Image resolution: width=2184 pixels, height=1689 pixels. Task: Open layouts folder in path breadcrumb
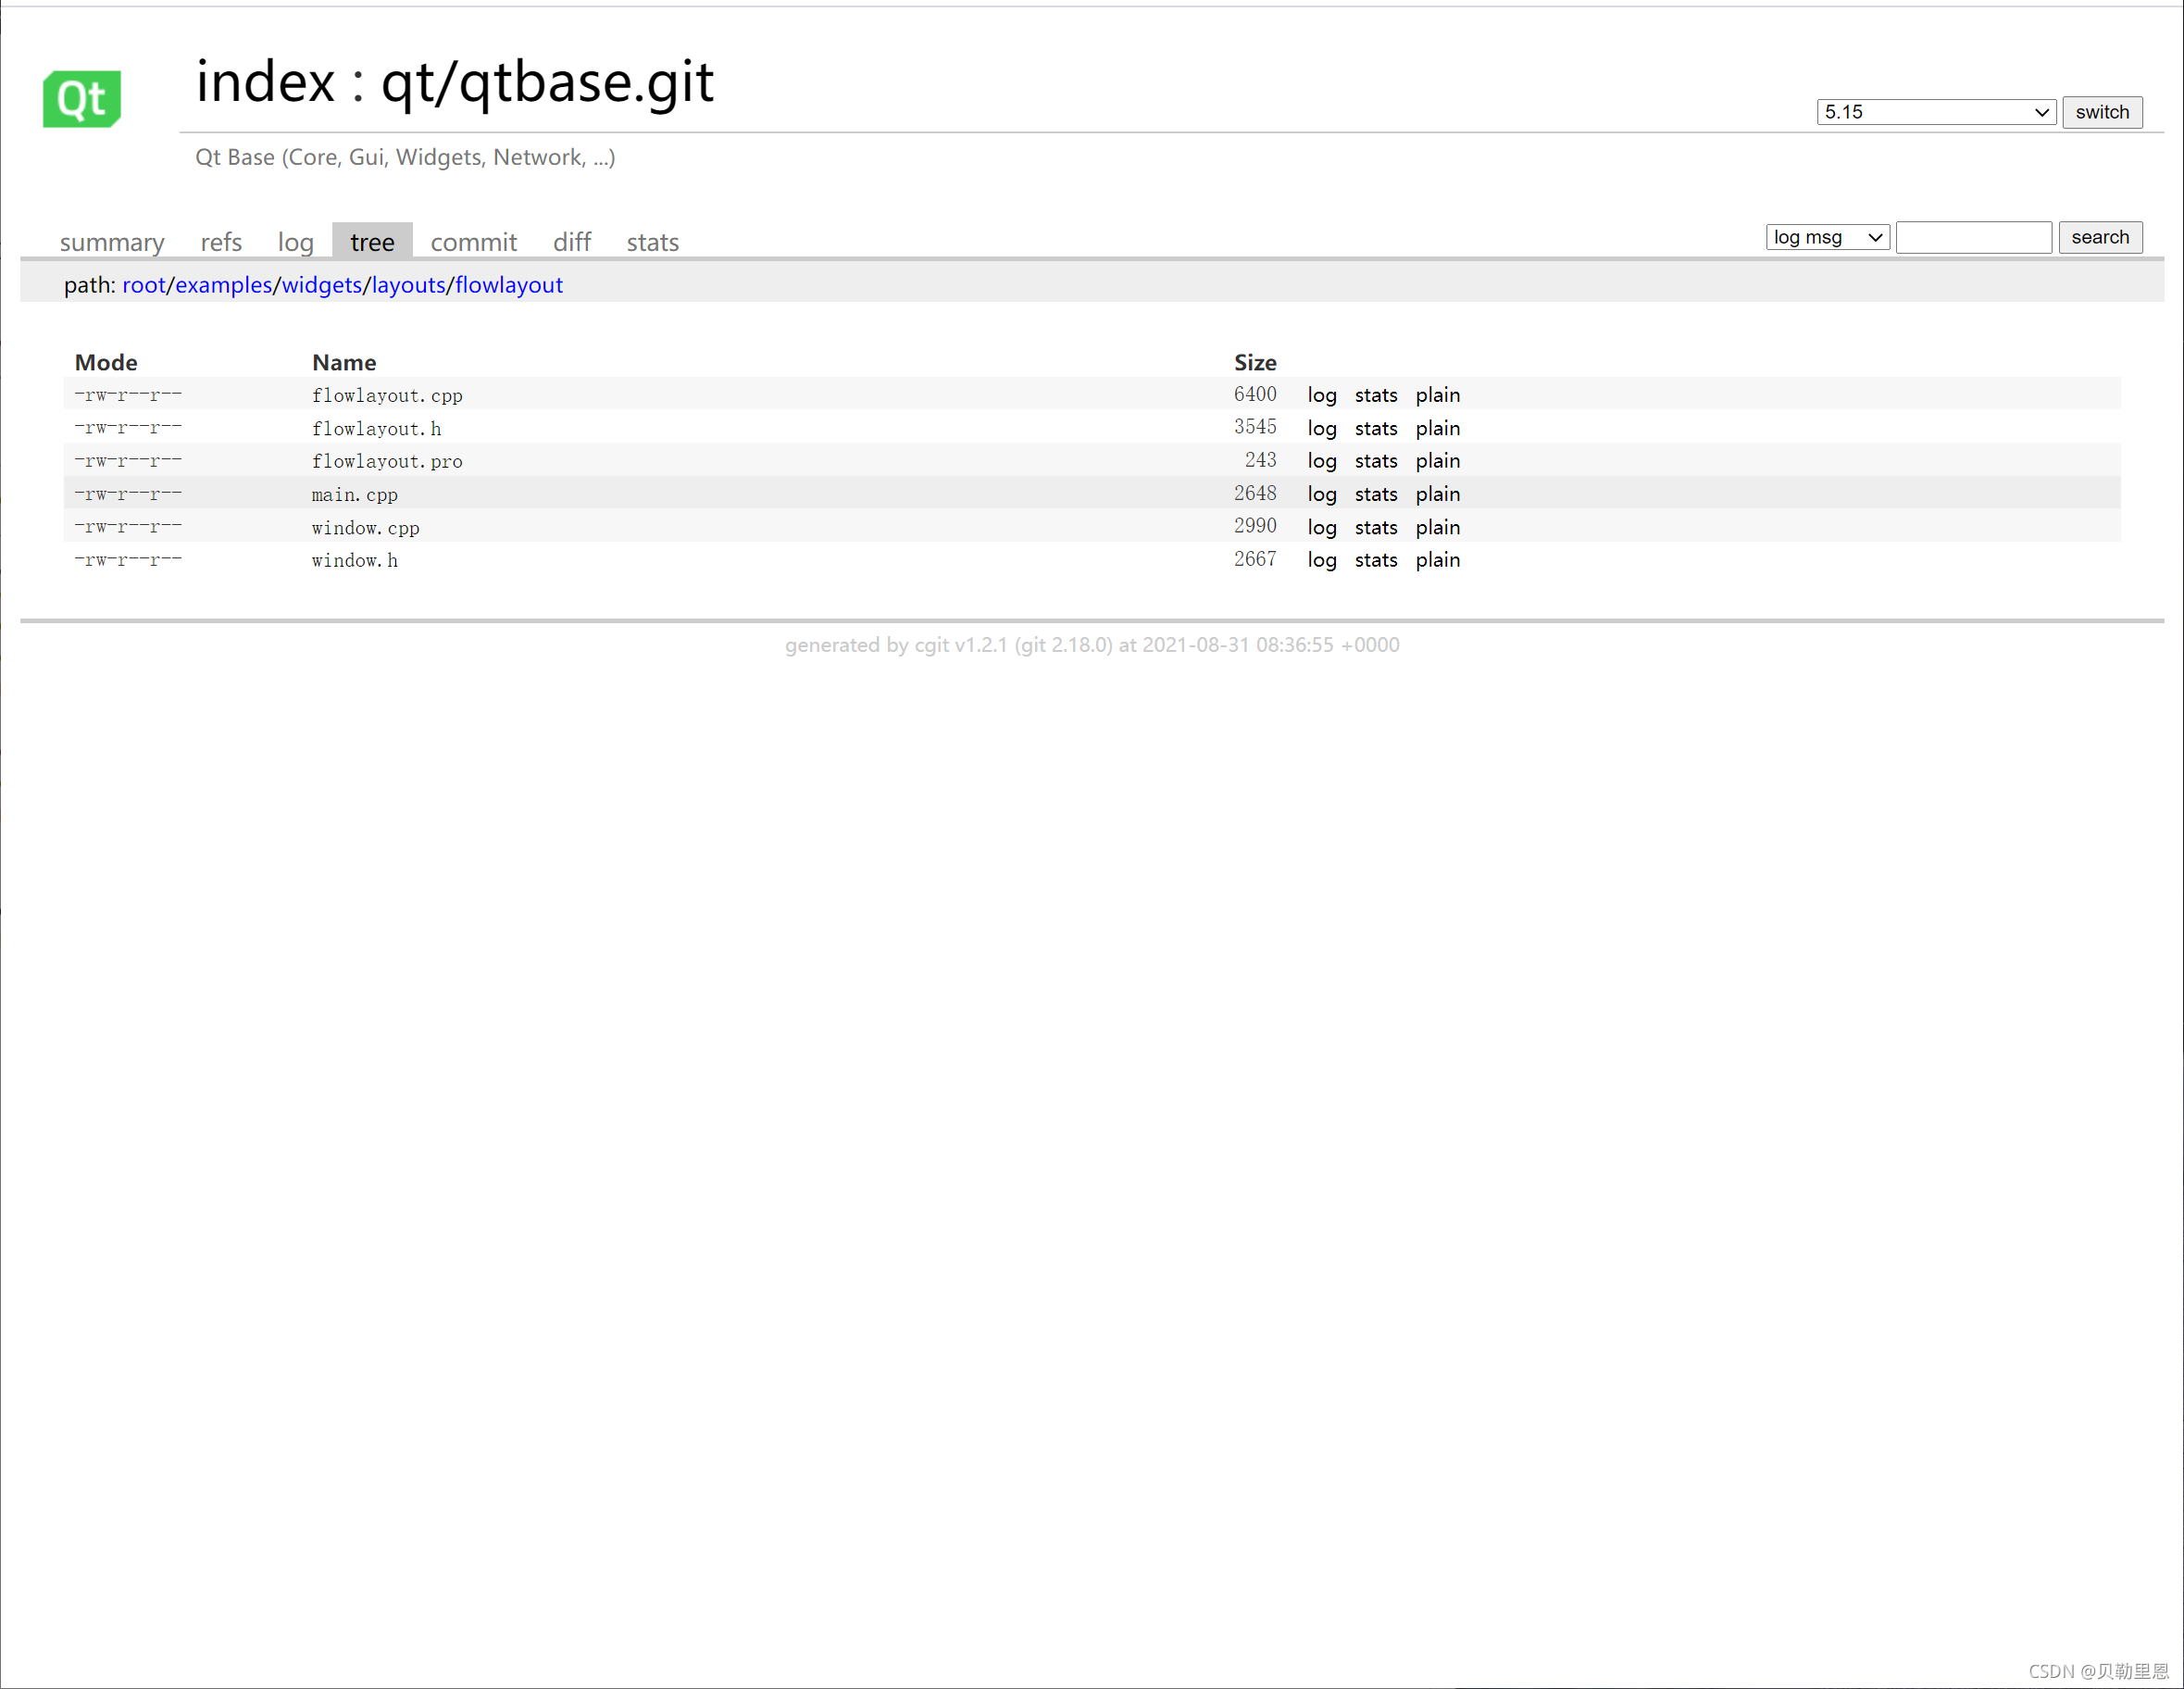click(408, 285)
